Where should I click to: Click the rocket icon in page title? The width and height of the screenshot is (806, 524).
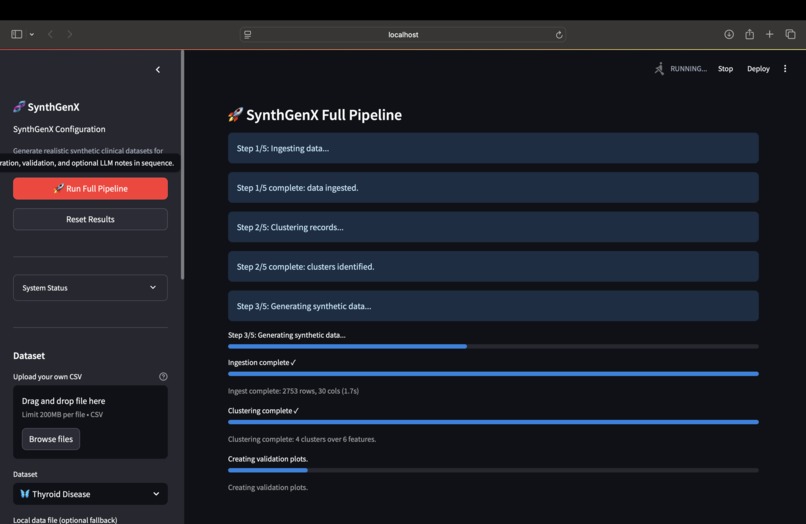[x=235, y=115]
